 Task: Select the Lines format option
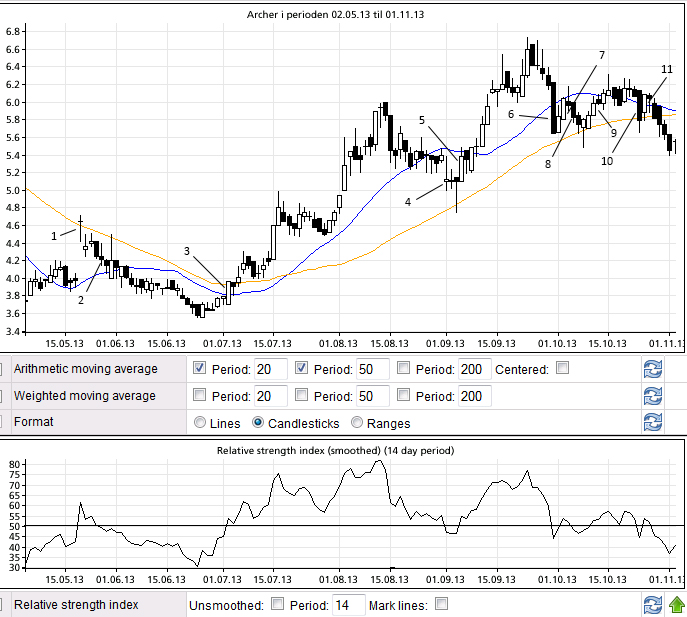[200, 422]
